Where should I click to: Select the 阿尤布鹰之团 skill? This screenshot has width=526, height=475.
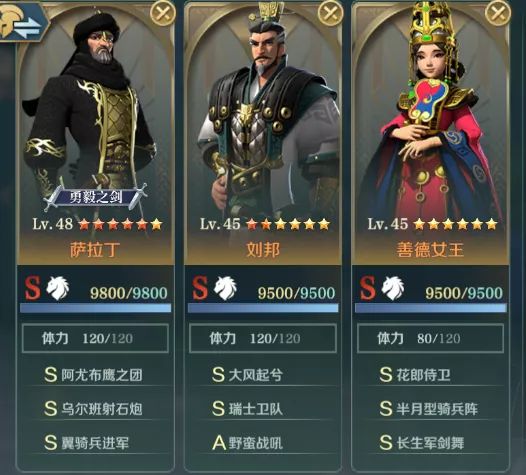coord(94,375)
